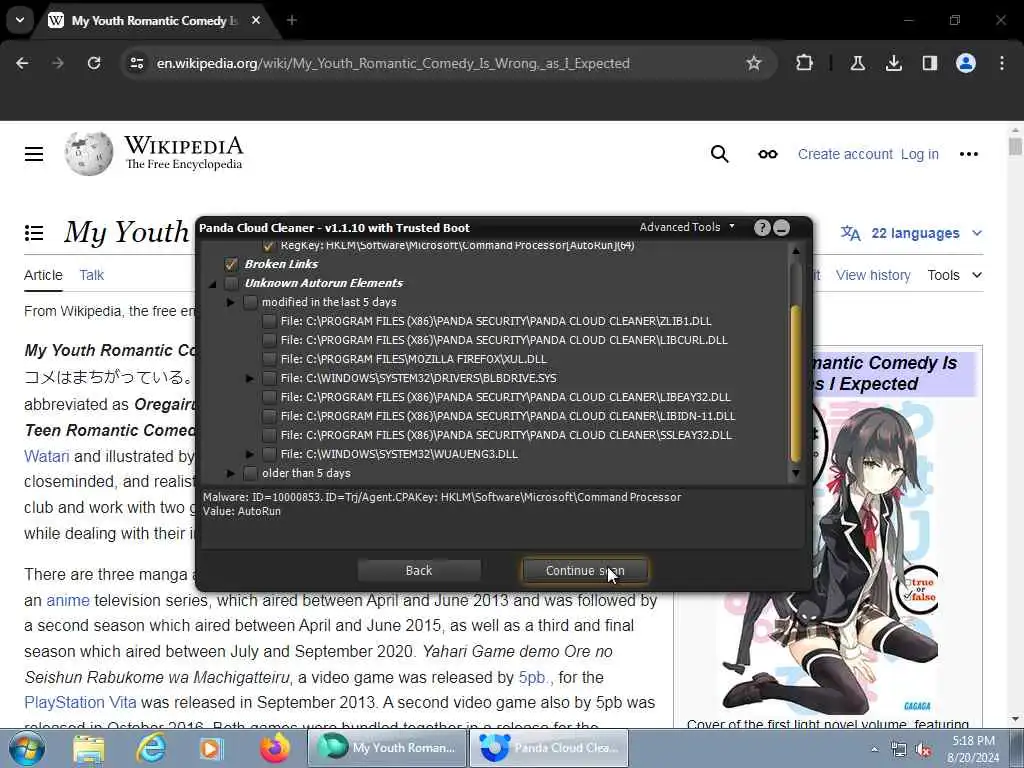Open Wikipedia main hamburger menu
Image resolution: width=1024 pixels, height=768 pixels.
[x=34, y=154]
